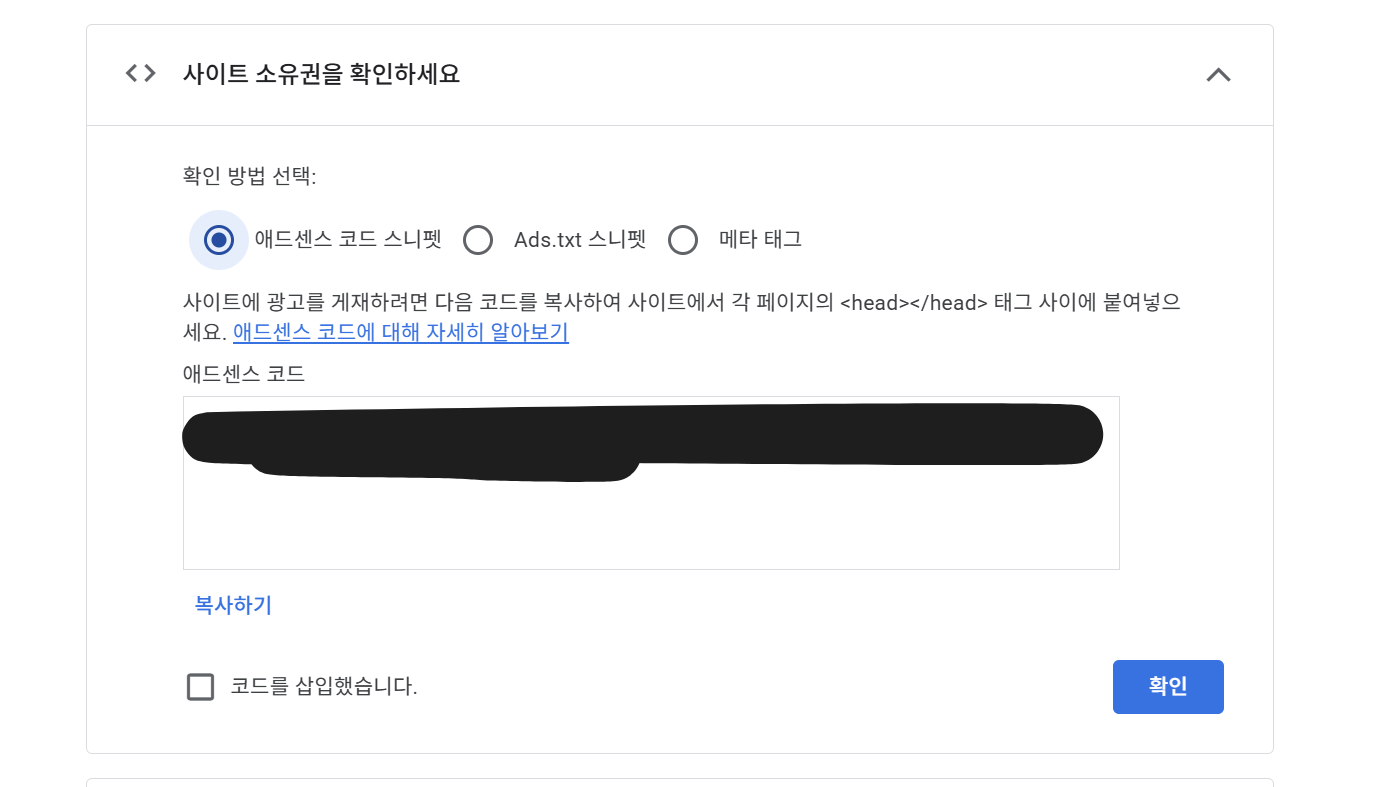Select the '애드센스 코드 스니펫' radio button
This screenshot has width=1398, height=787.
click(219, 240)
